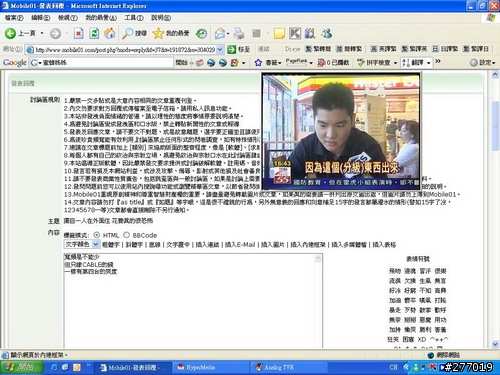Open the 我的最愛(A) menu in menu bar

click(x=101, y=18)
